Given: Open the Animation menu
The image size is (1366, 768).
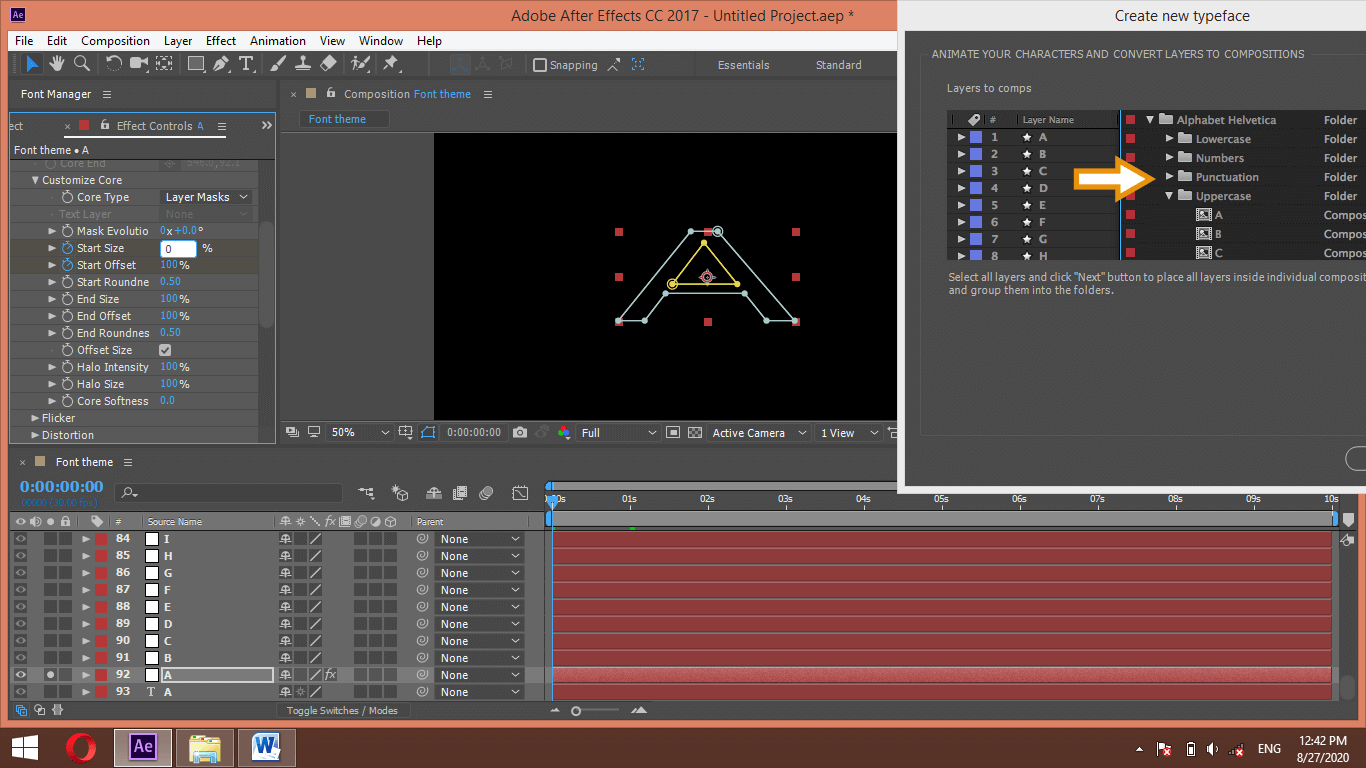Looking at the screenshot, I should click(277, 41).
